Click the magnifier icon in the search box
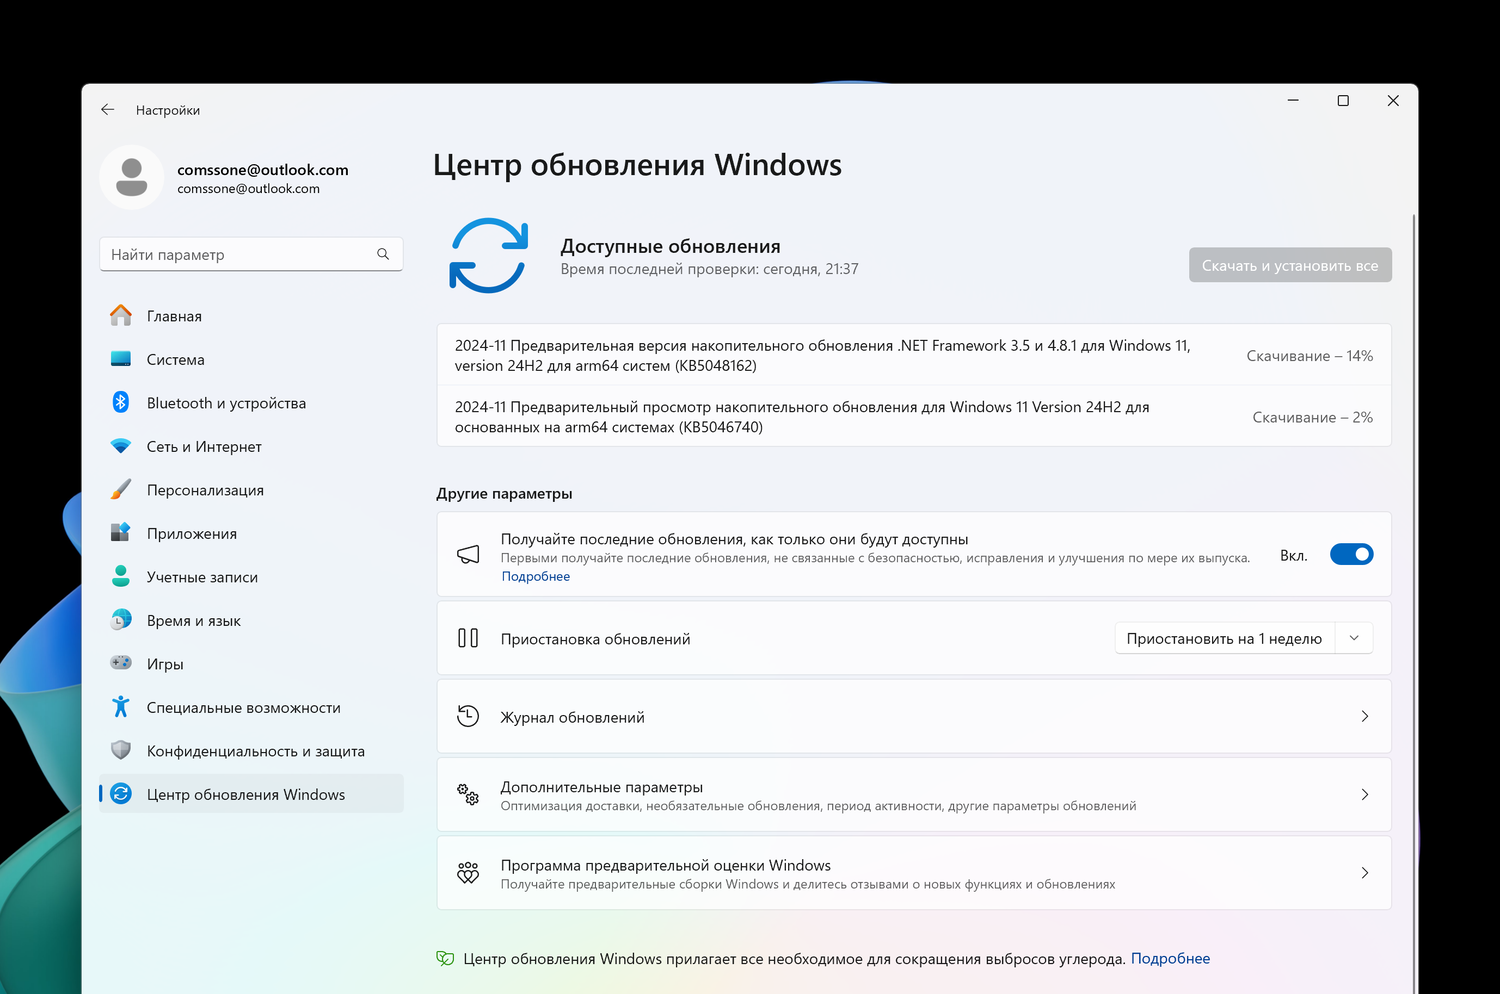The width and height of the screenshot is (1500, 994). (383, 254)
